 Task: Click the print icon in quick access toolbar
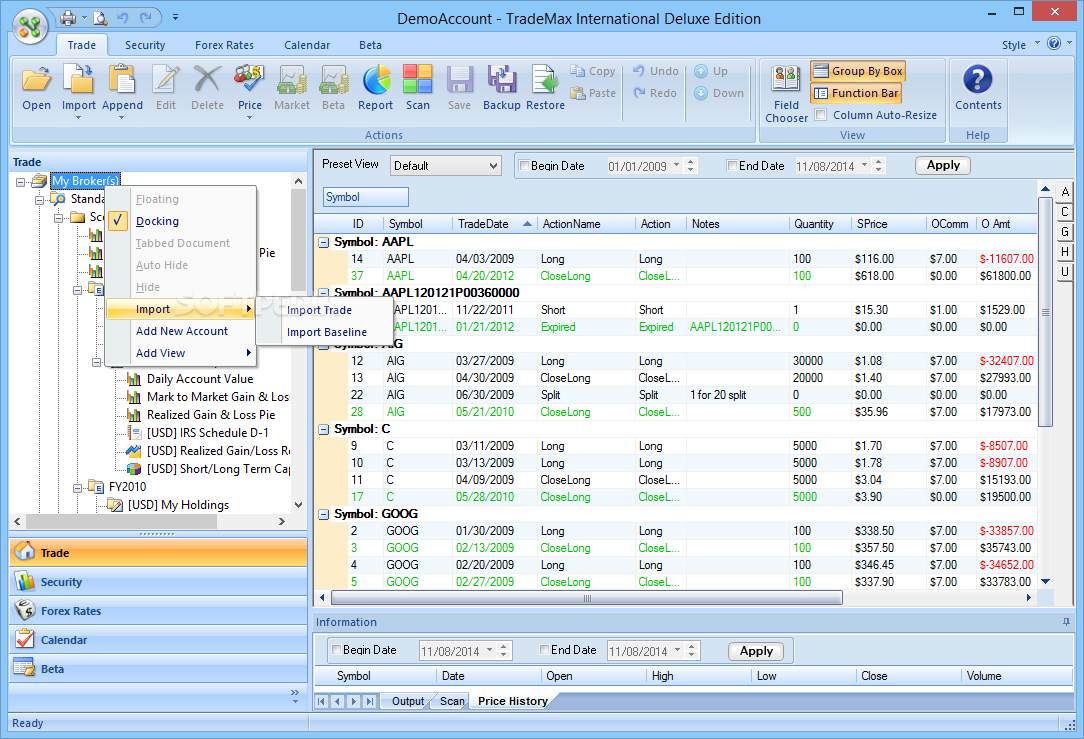tap(68, 17)
